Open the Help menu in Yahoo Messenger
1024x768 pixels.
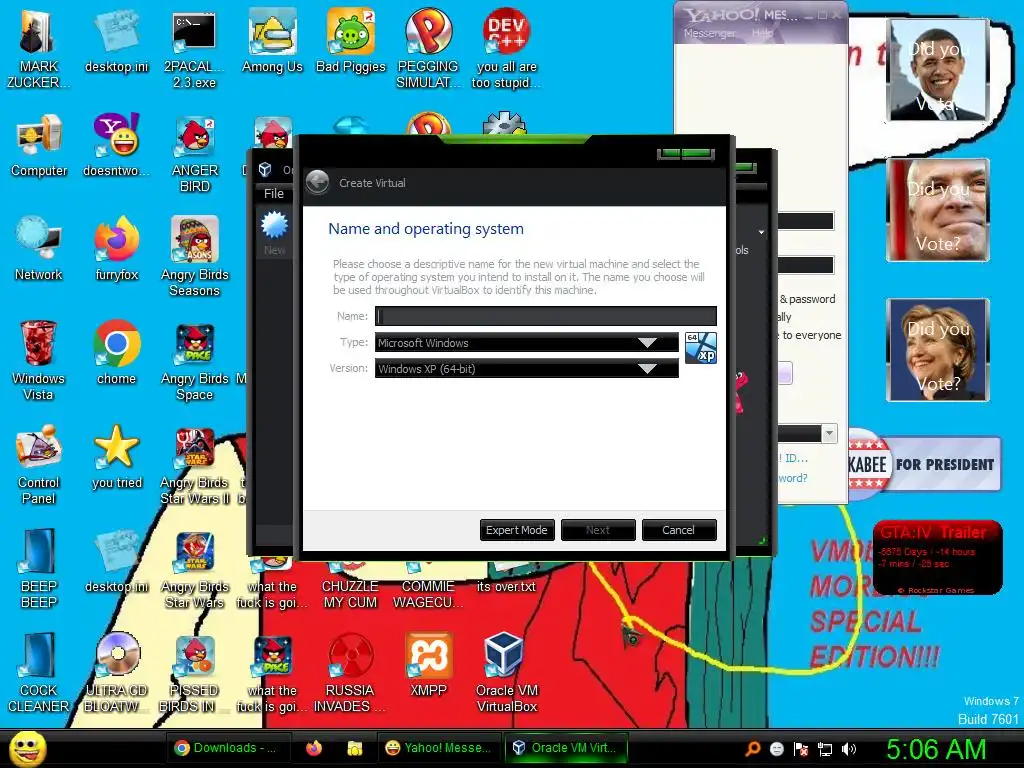point(762,33)
